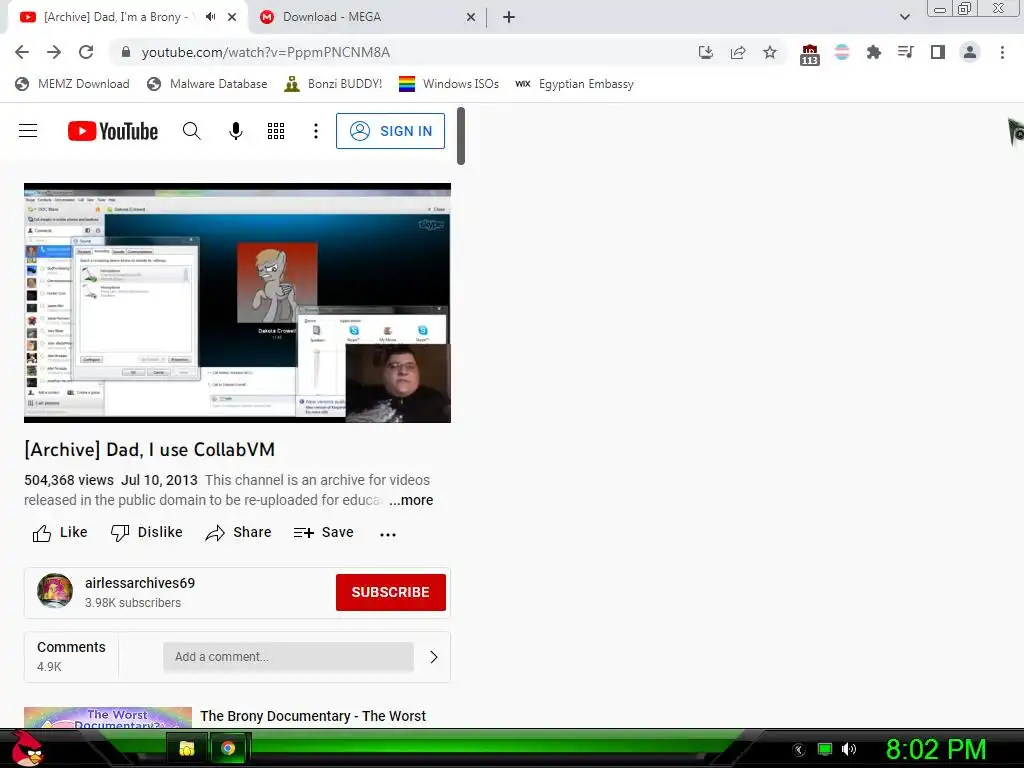Open YouTube search
This screenshot has width=1024, height=768.
tap(191, 131)
